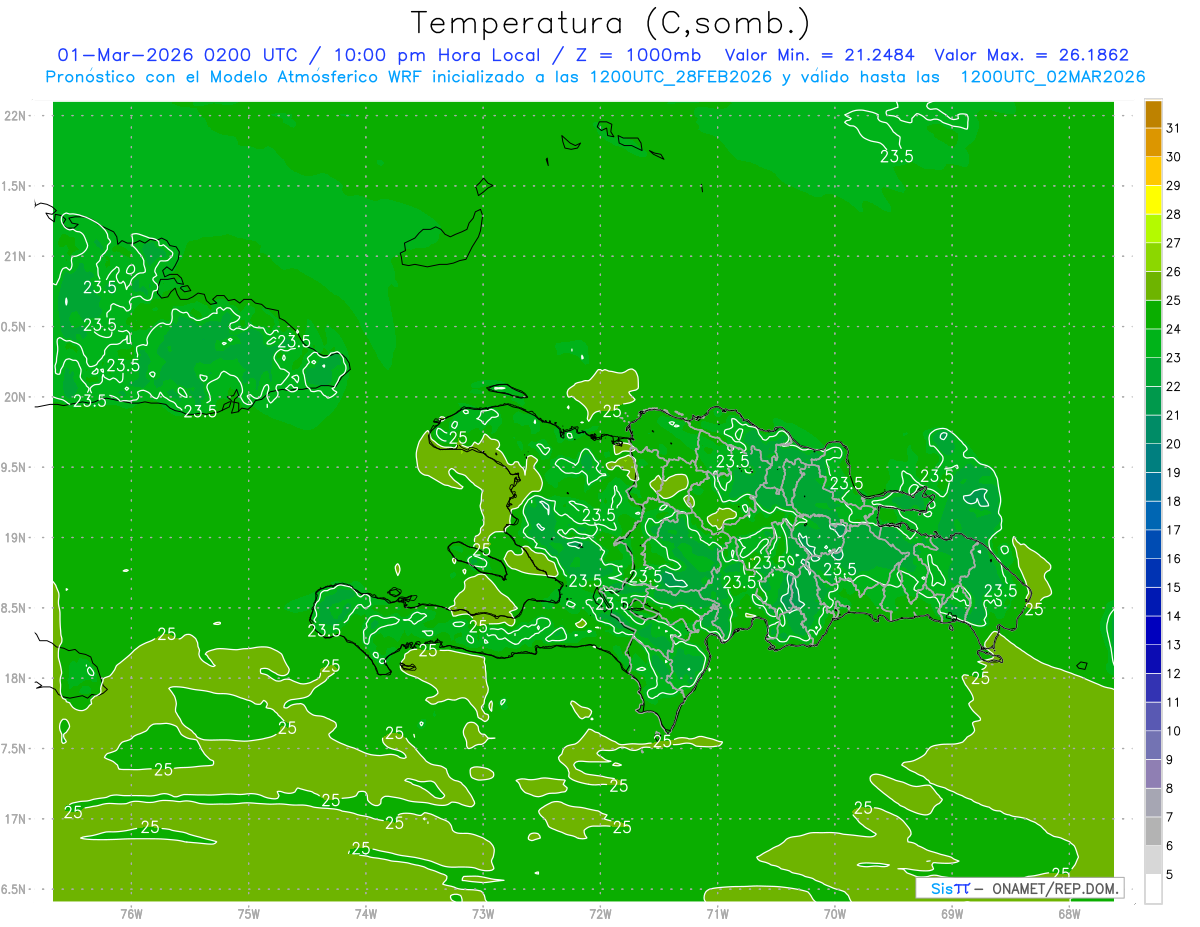This screenshot has height=927, width=1200.
Task: Click the blue "Sis" logo text
Action: (940, 888)
